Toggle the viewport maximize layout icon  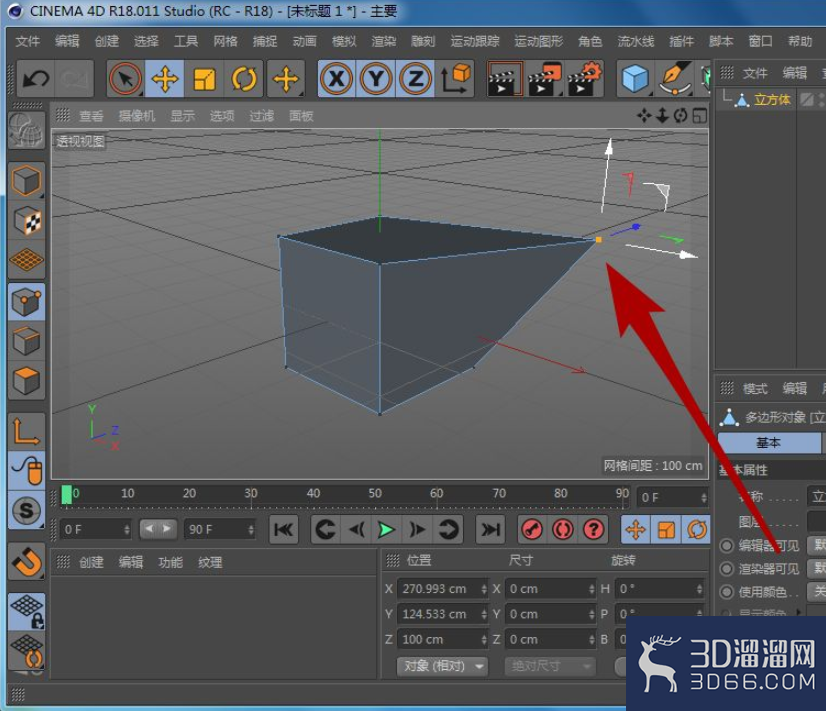click(x=700, y=115)
